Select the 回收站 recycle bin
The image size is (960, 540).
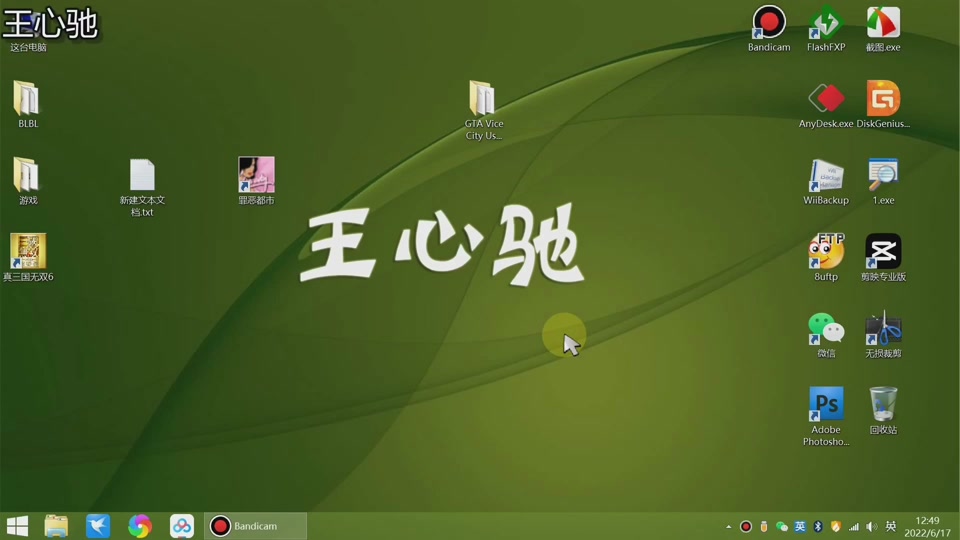click(x=883, y=410)
